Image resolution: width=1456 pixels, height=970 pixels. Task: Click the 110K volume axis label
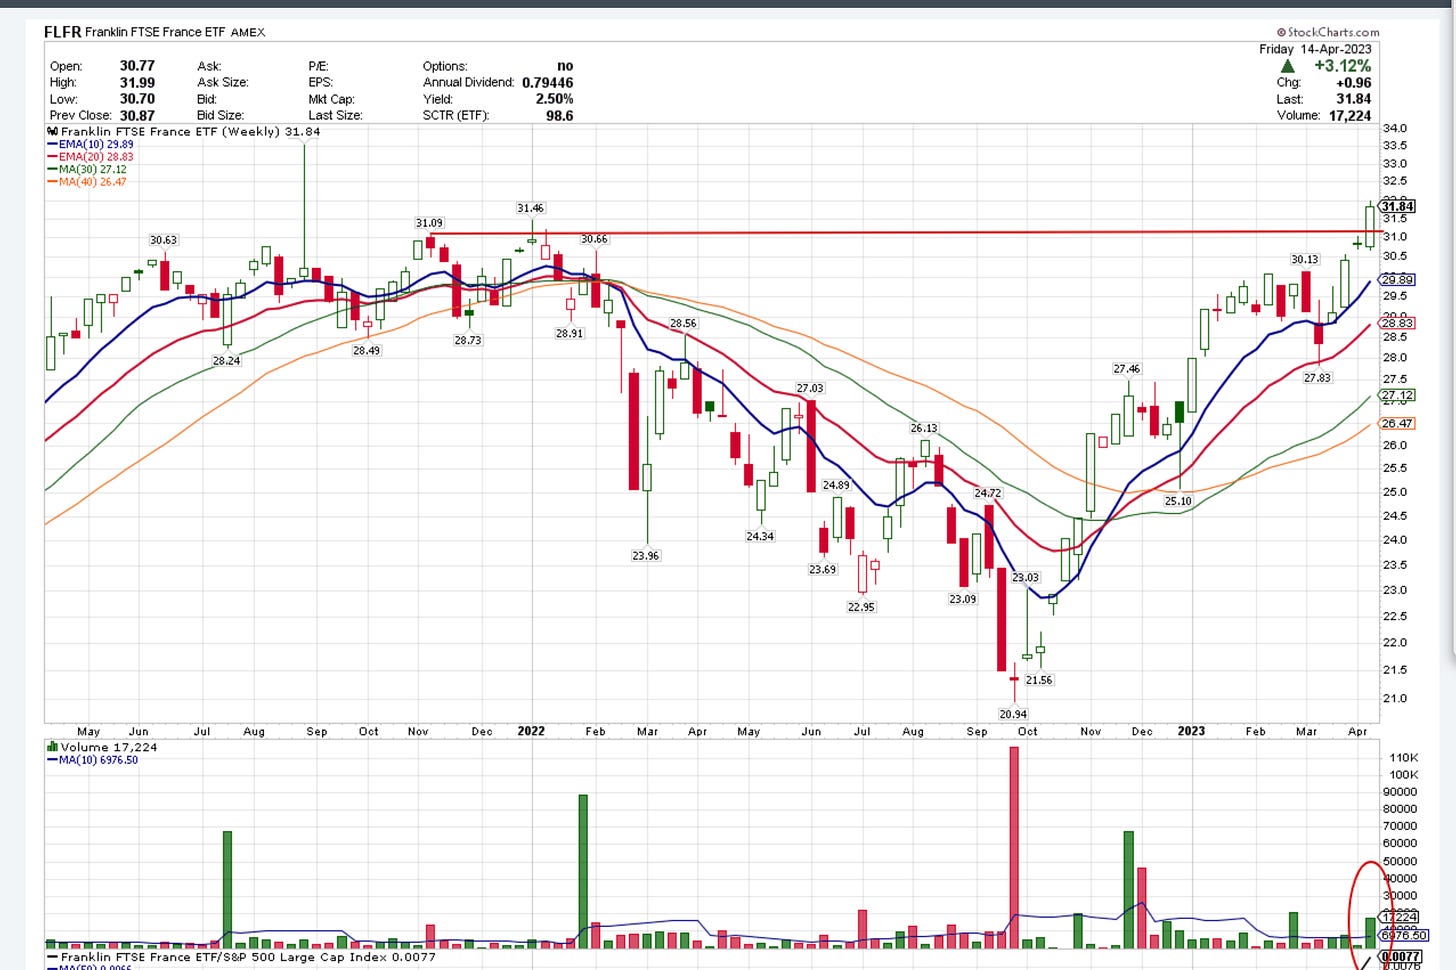tap(1404, 758)
